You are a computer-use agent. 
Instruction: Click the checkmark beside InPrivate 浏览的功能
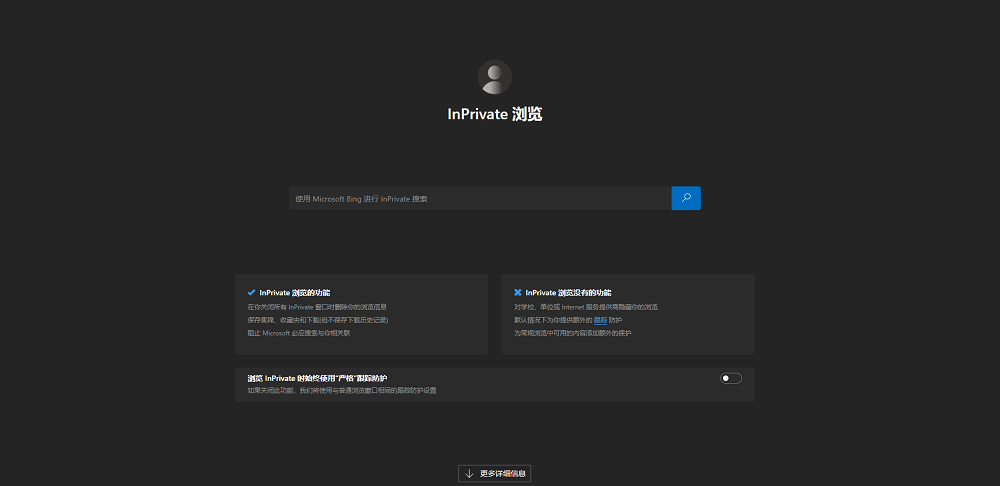coord(251,293)
